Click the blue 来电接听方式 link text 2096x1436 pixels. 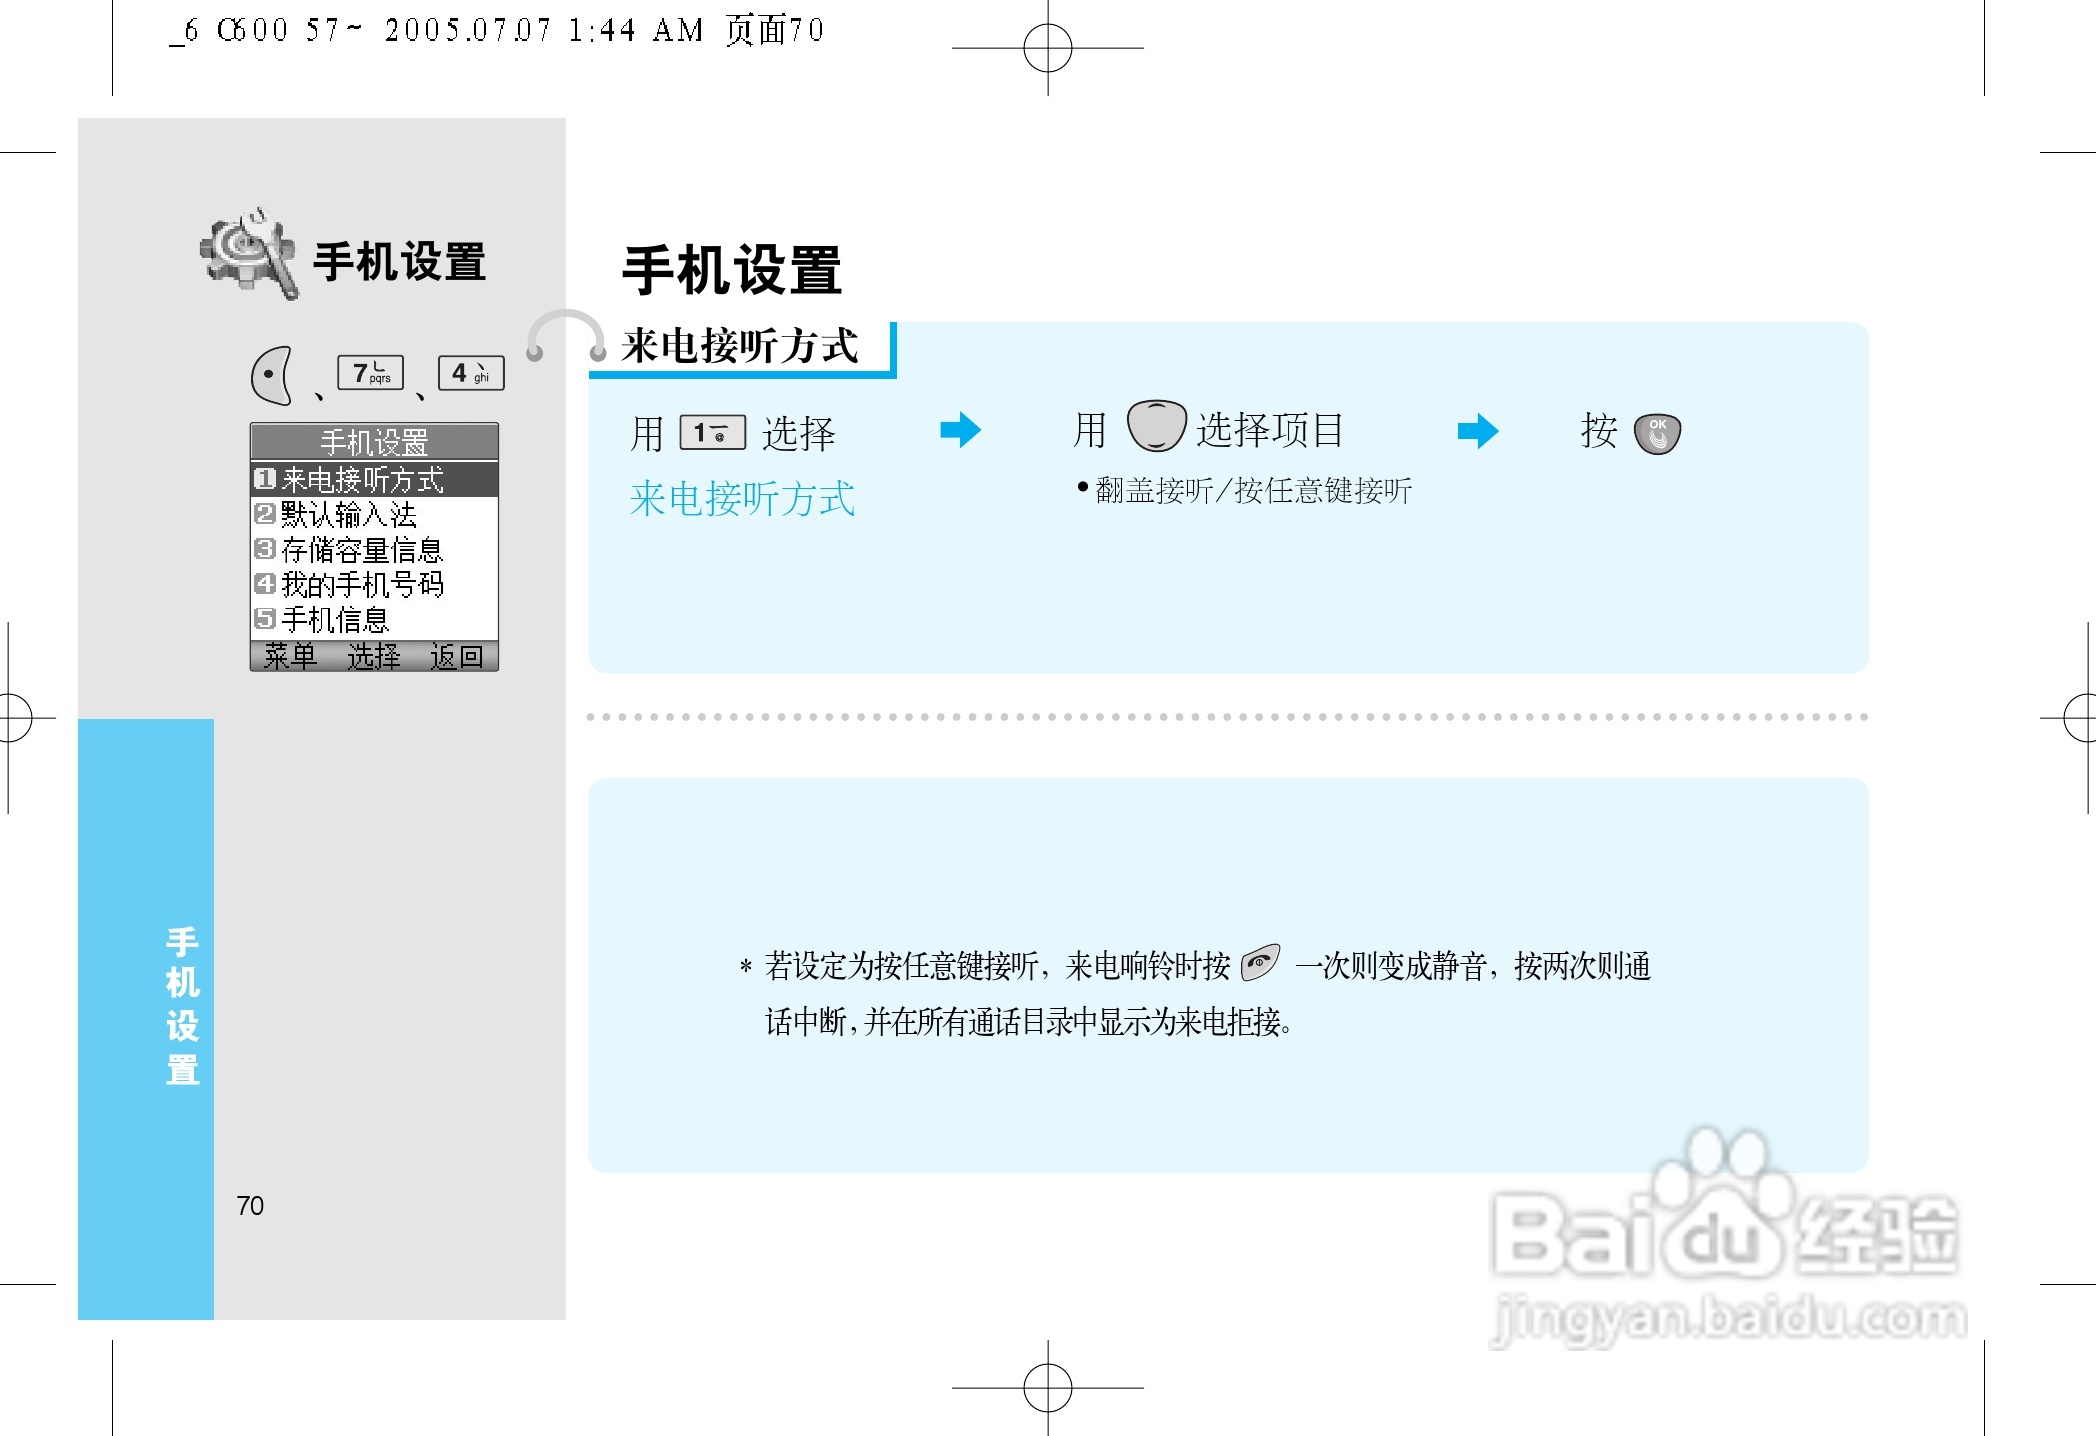pyautogui.click(x=742, y=499)
